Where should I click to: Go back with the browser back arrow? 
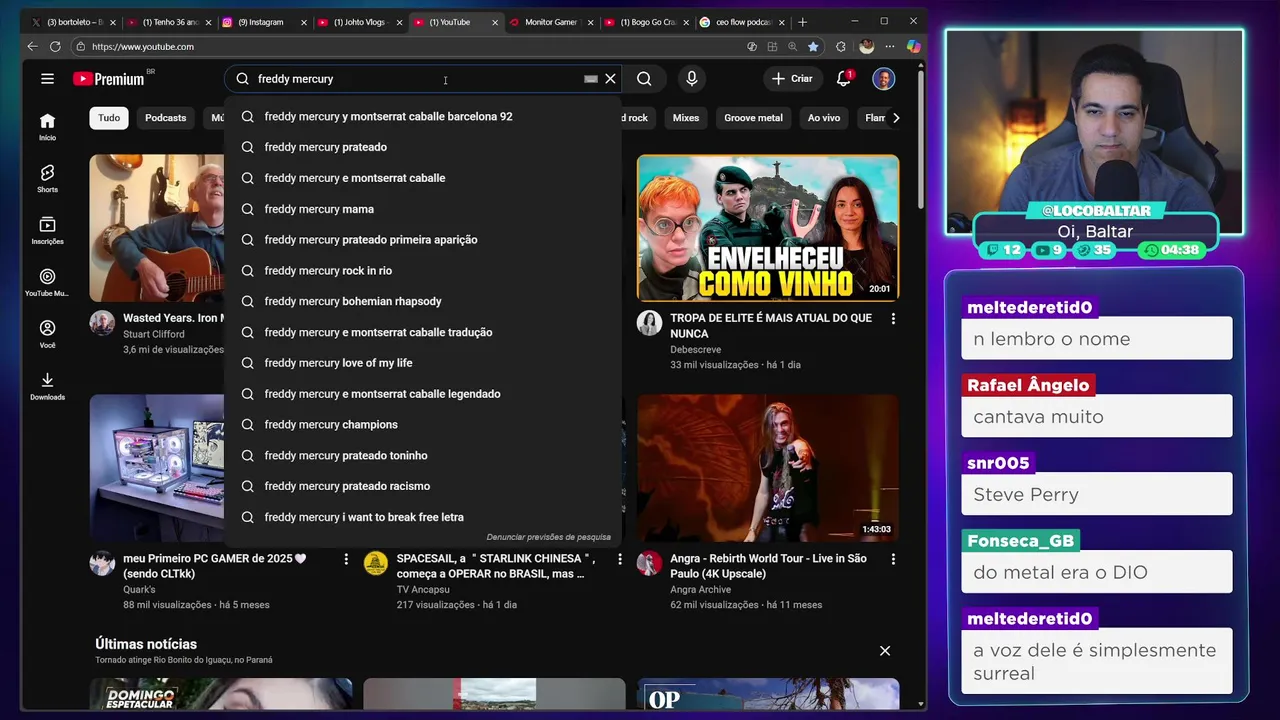coord(32,47)
